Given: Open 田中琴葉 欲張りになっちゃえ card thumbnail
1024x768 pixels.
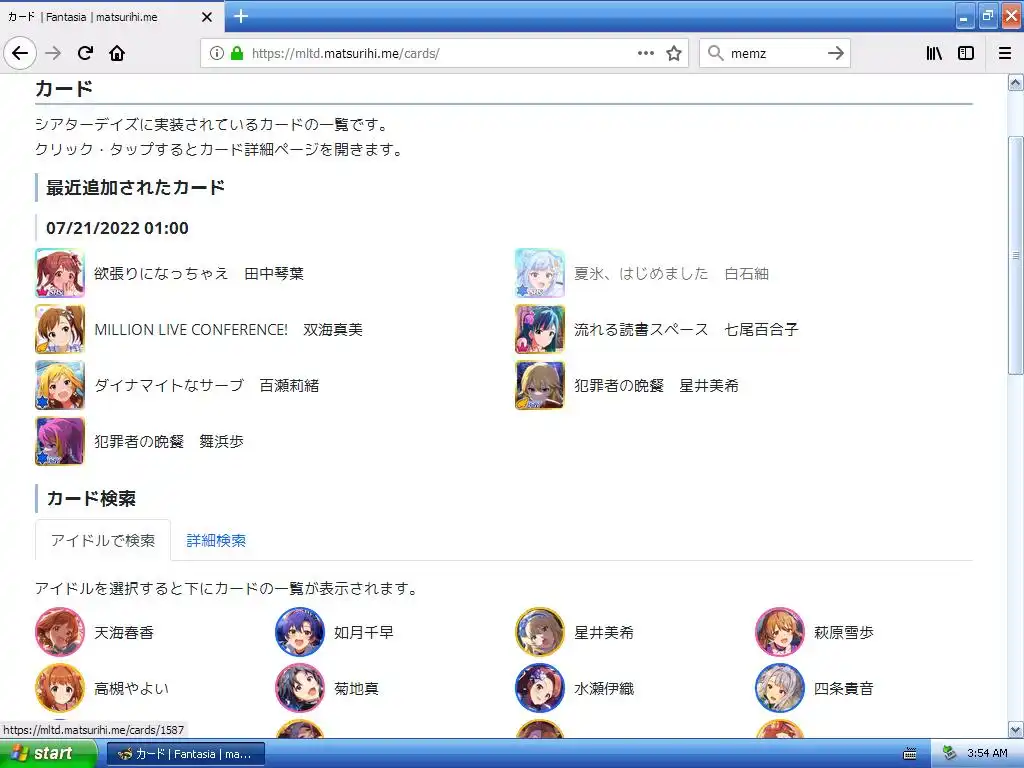Looking at the screenshot, I should [59, 273].
